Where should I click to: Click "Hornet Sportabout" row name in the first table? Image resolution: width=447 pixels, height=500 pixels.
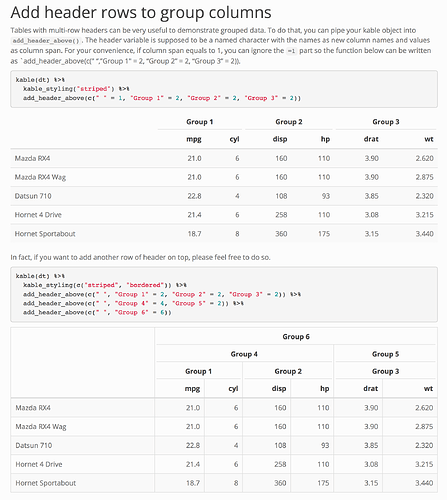(45, 234)
